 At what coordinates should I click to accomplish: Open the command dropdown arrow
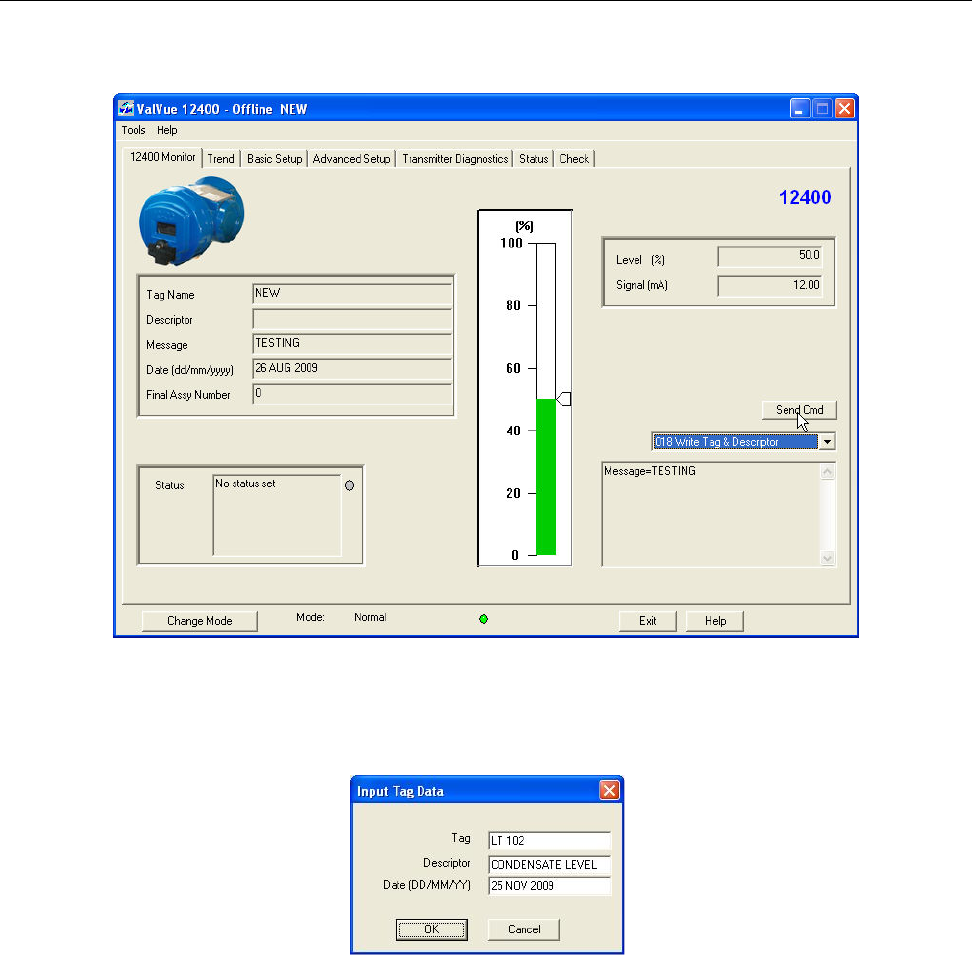(x=827, y=441)
